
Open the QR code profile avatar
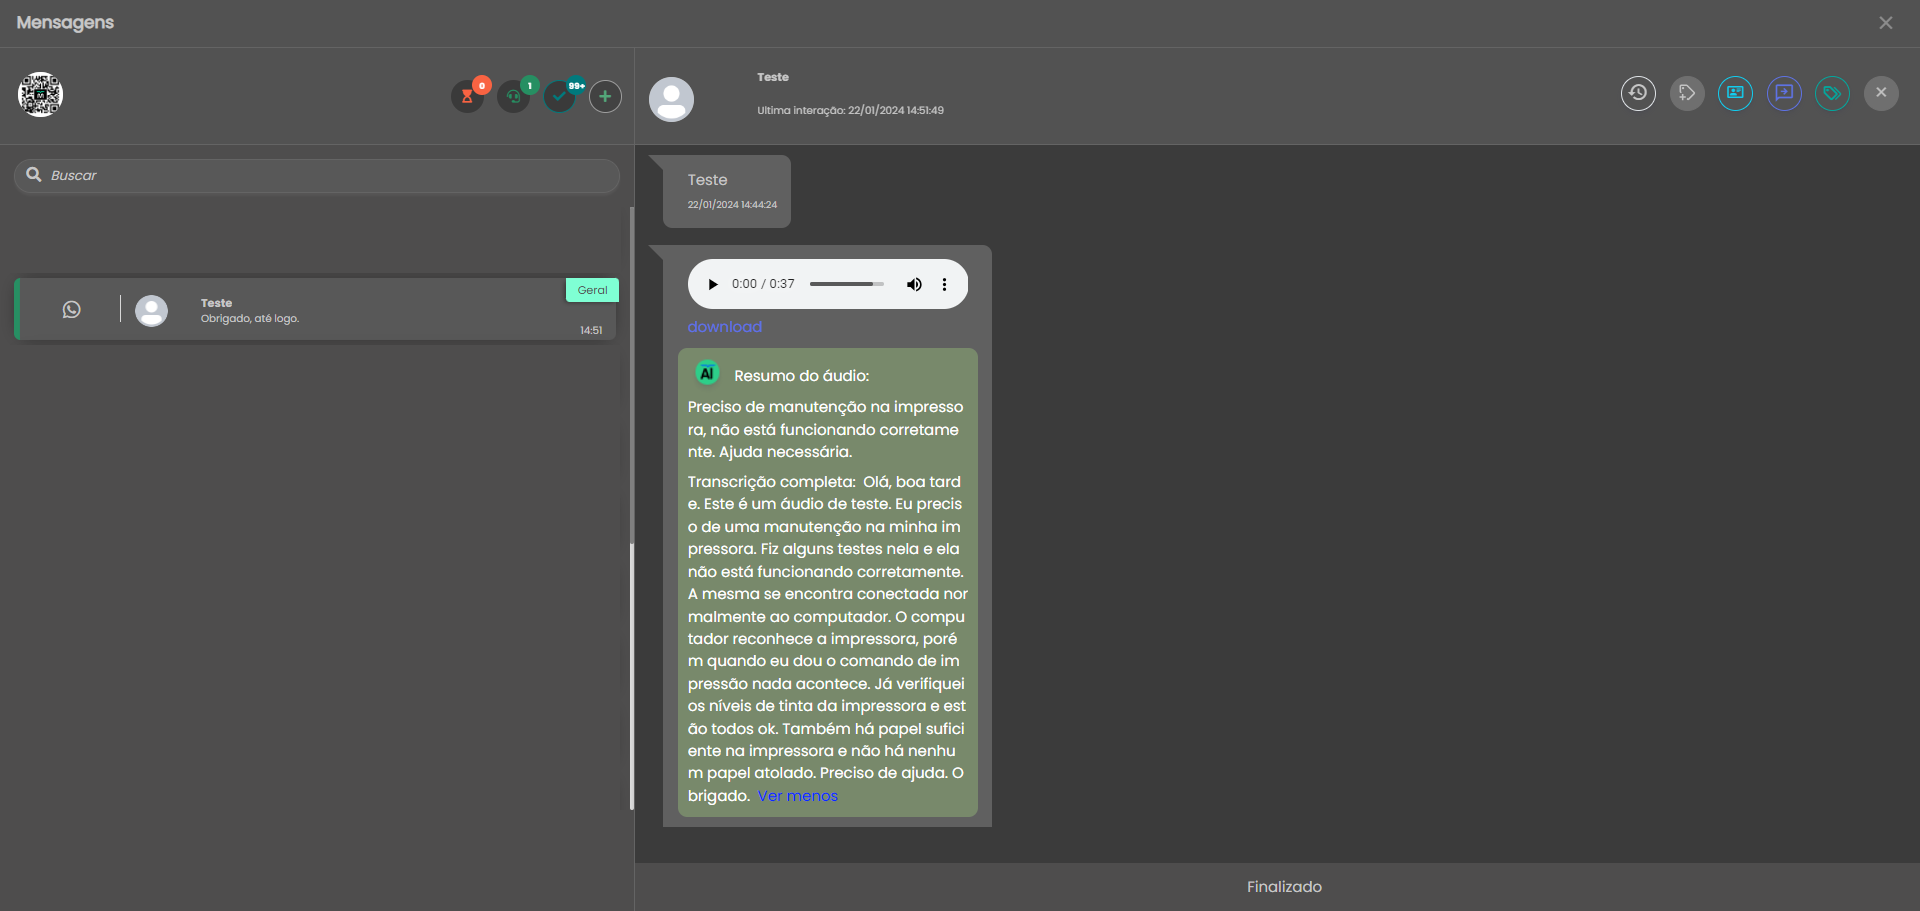click(40, 95)
